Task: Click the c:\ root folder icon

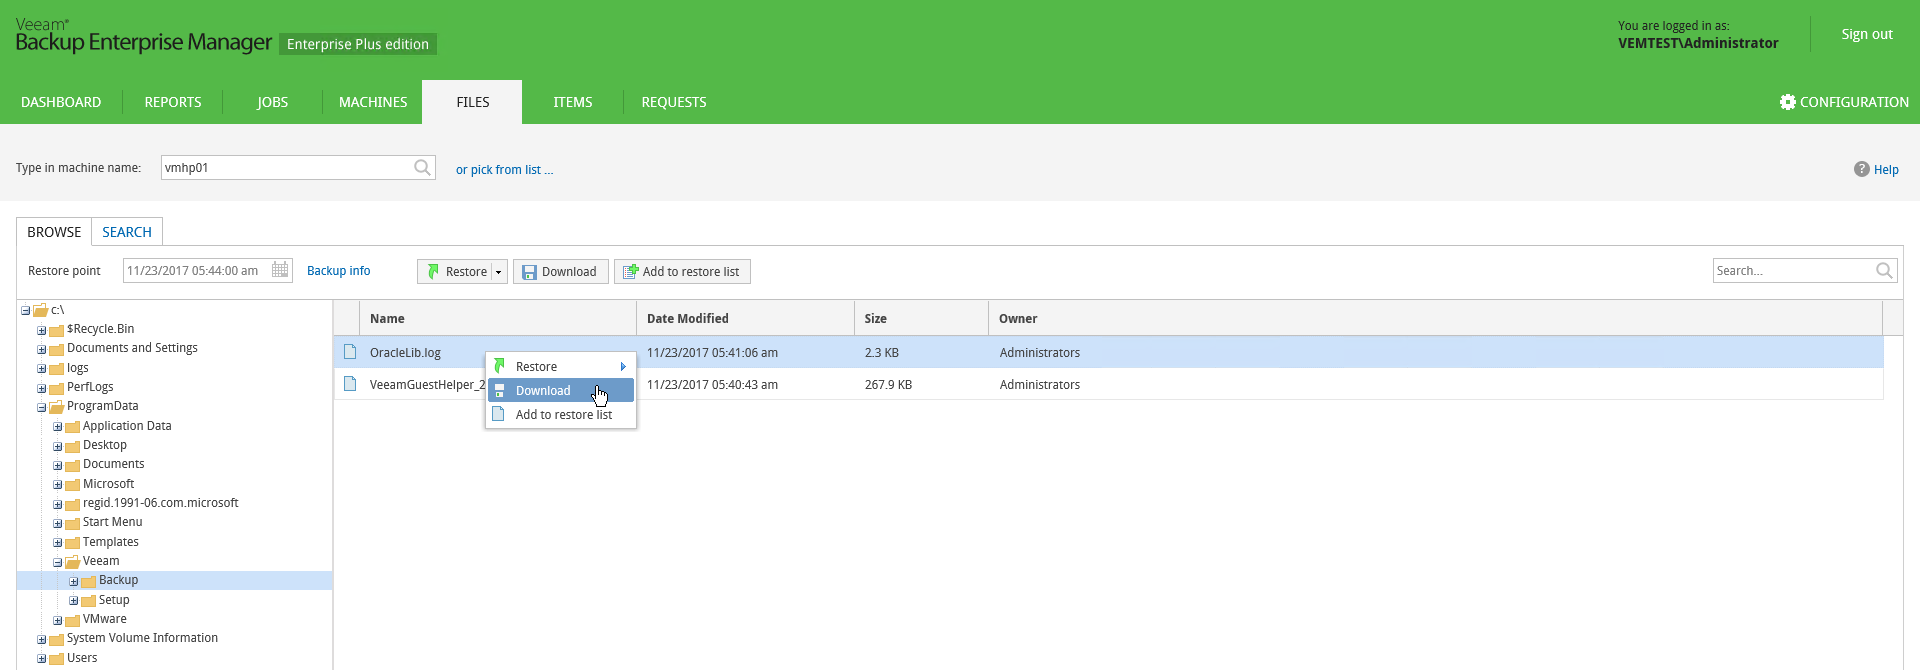Action: (x=40, y=311)
